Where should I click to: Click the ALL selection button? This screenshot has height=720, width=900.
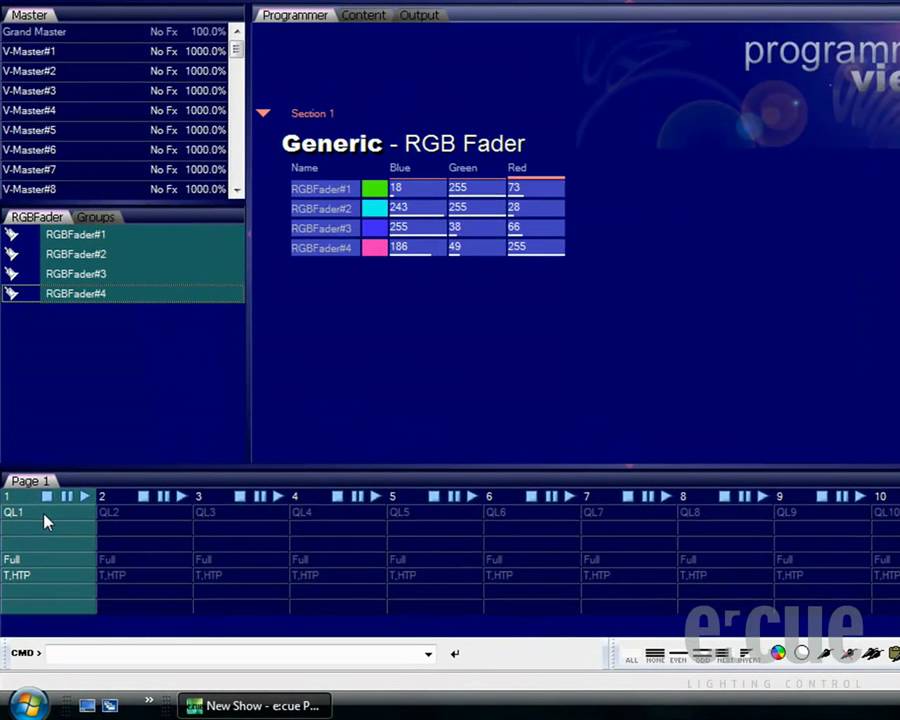(x=631, y=660)
